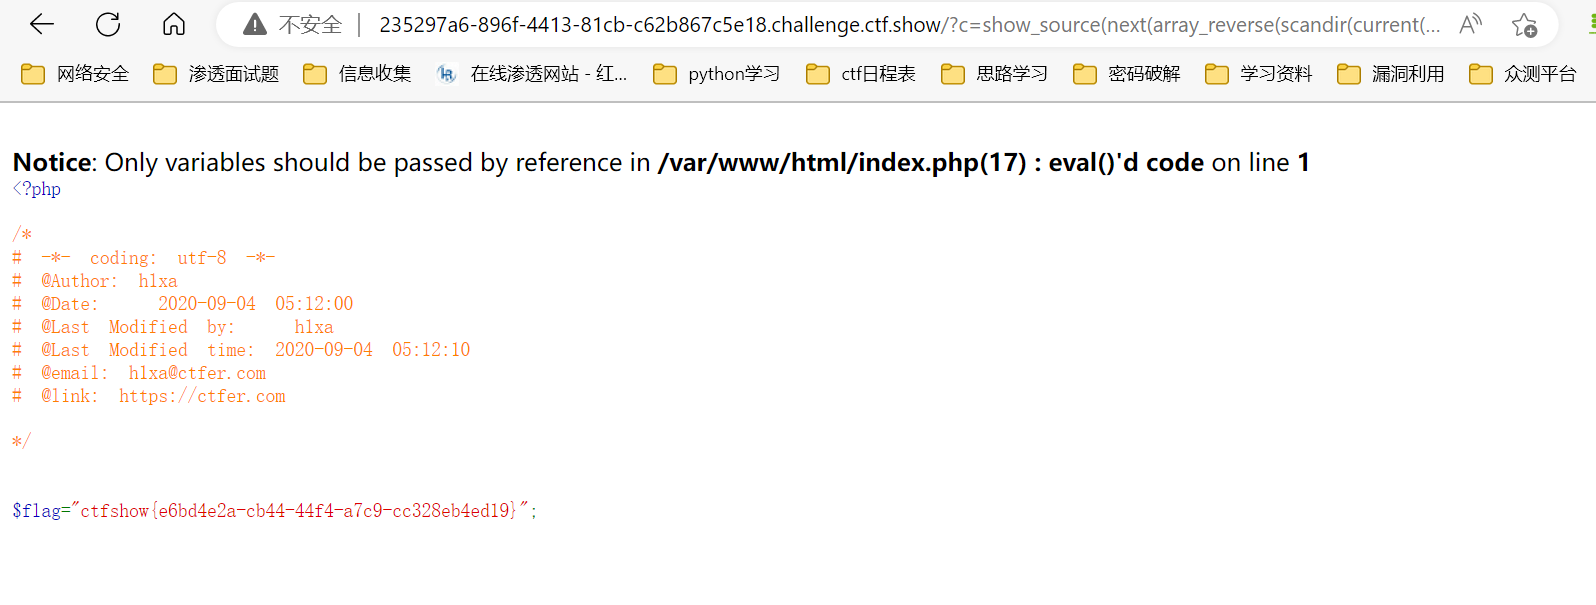Click the 思路学习 folder icon
1596x605 pixels.
pos(953,74)
